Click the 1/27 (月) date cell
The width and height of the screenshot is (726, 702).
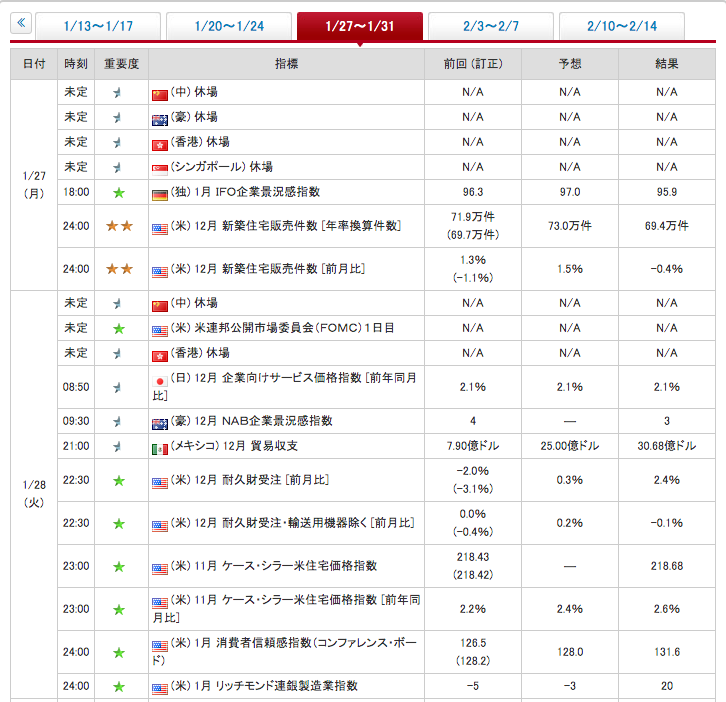[x=34, y=185]
